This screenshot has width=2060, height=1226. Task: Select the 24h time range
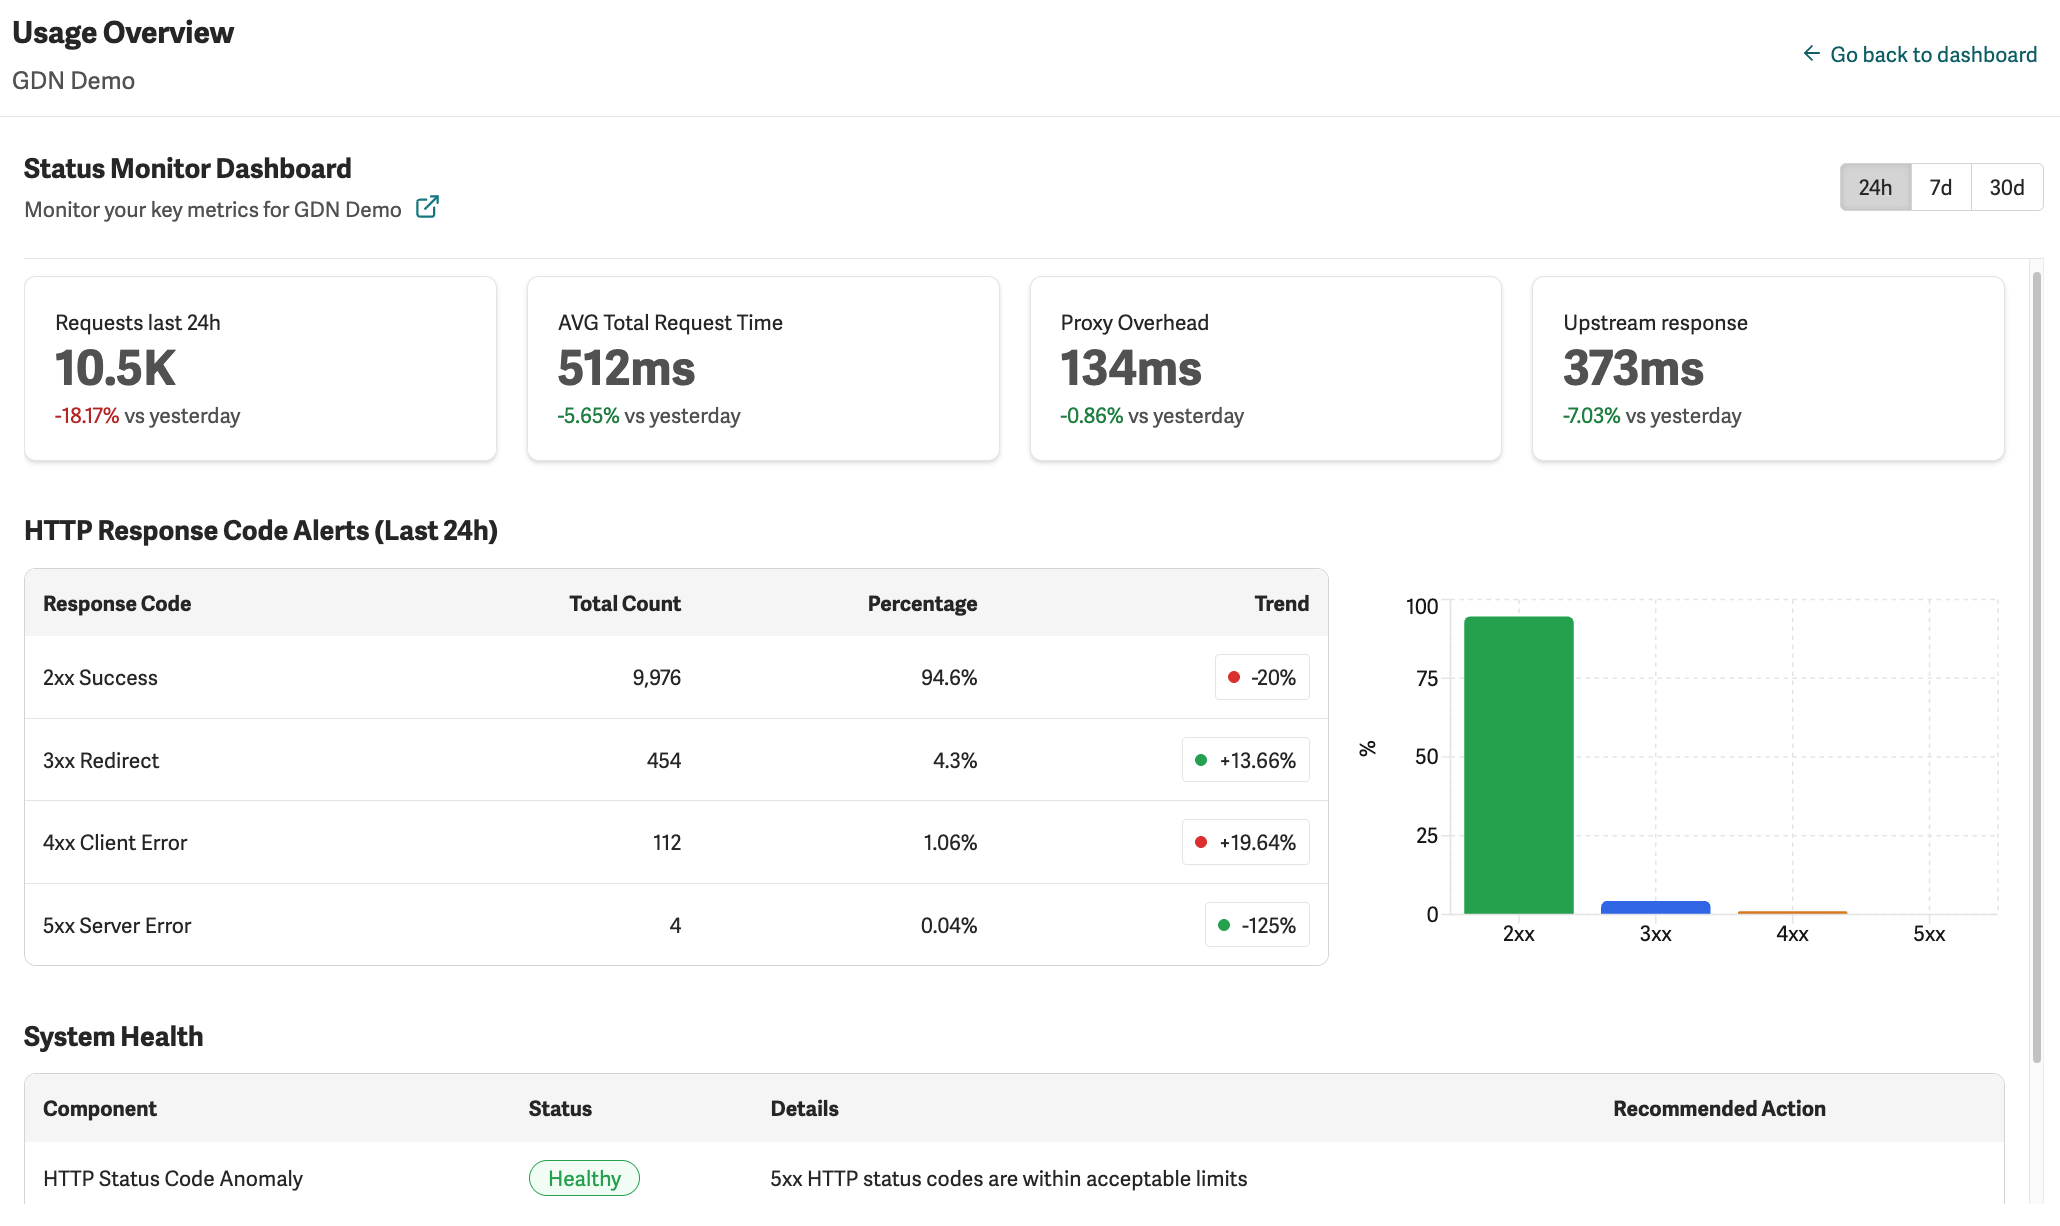pyautogui.click(x=1875, y=187)
